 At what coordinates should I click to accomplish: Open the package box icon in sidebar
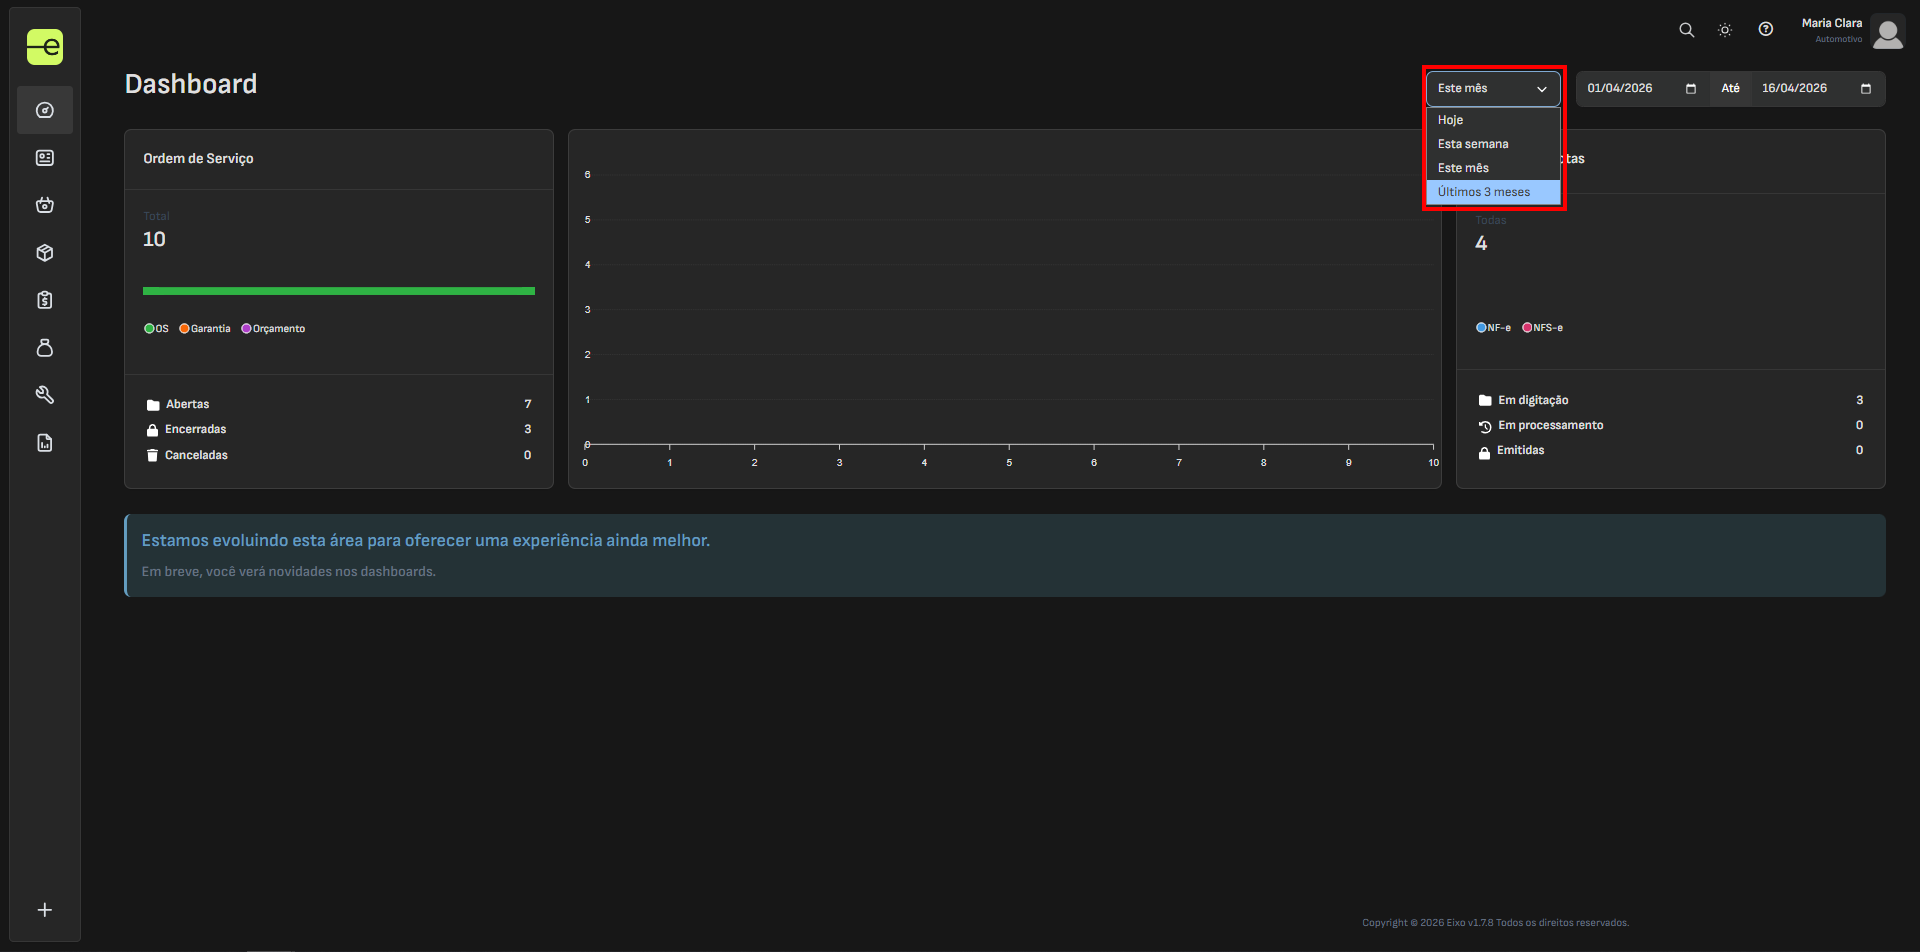[x=45, y=253]
